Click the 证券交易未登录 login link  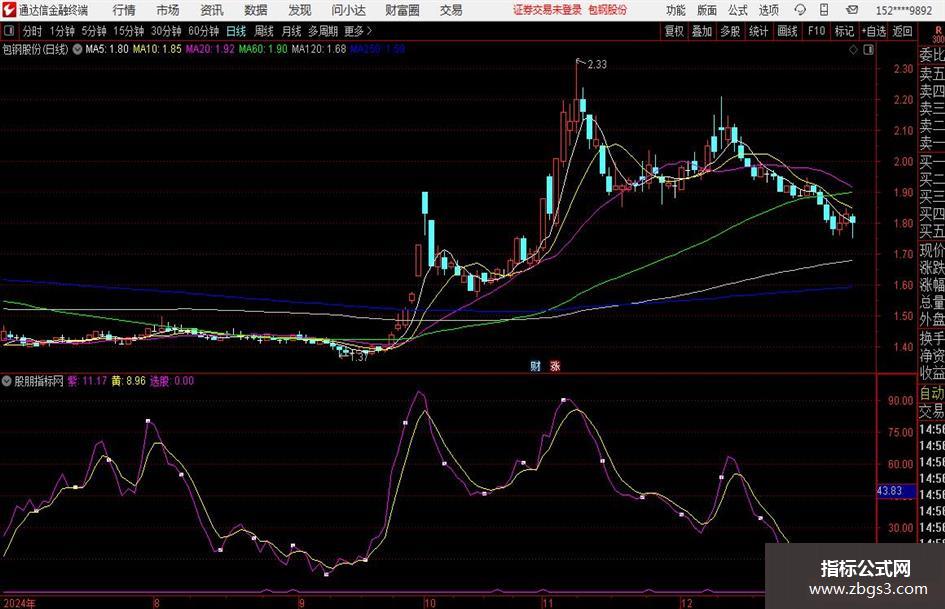tap(548, 10)
